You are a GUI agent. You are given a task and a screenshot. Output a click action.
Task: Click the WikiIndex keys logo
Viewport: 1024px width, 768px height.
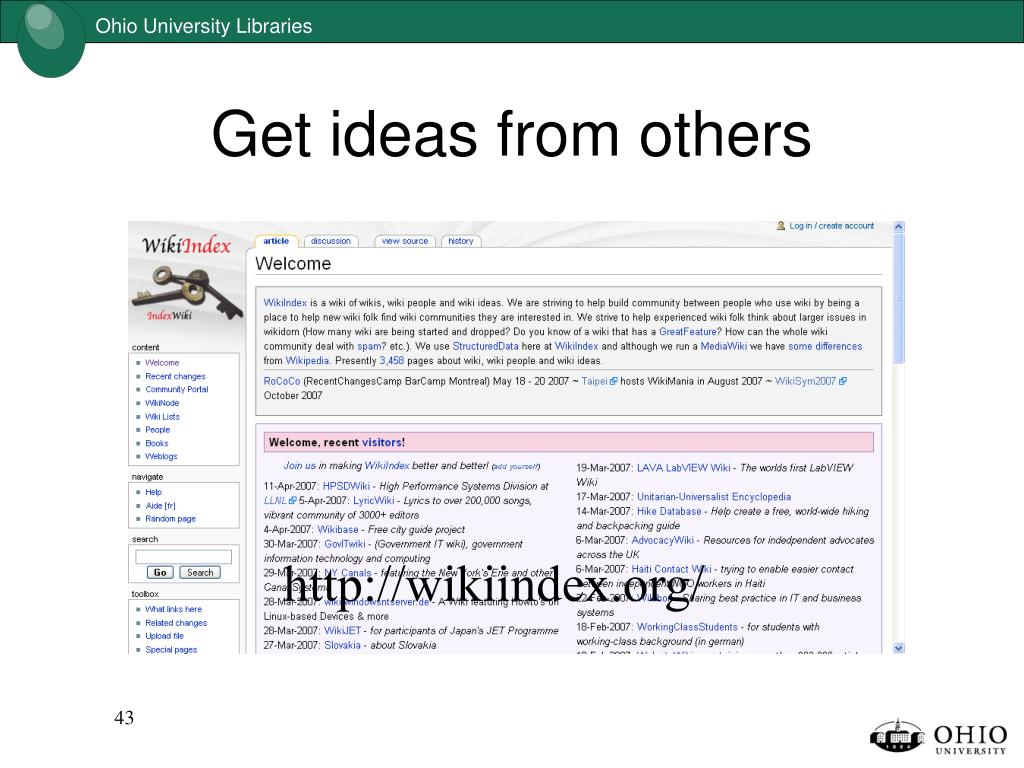click(x=187, y=279)
